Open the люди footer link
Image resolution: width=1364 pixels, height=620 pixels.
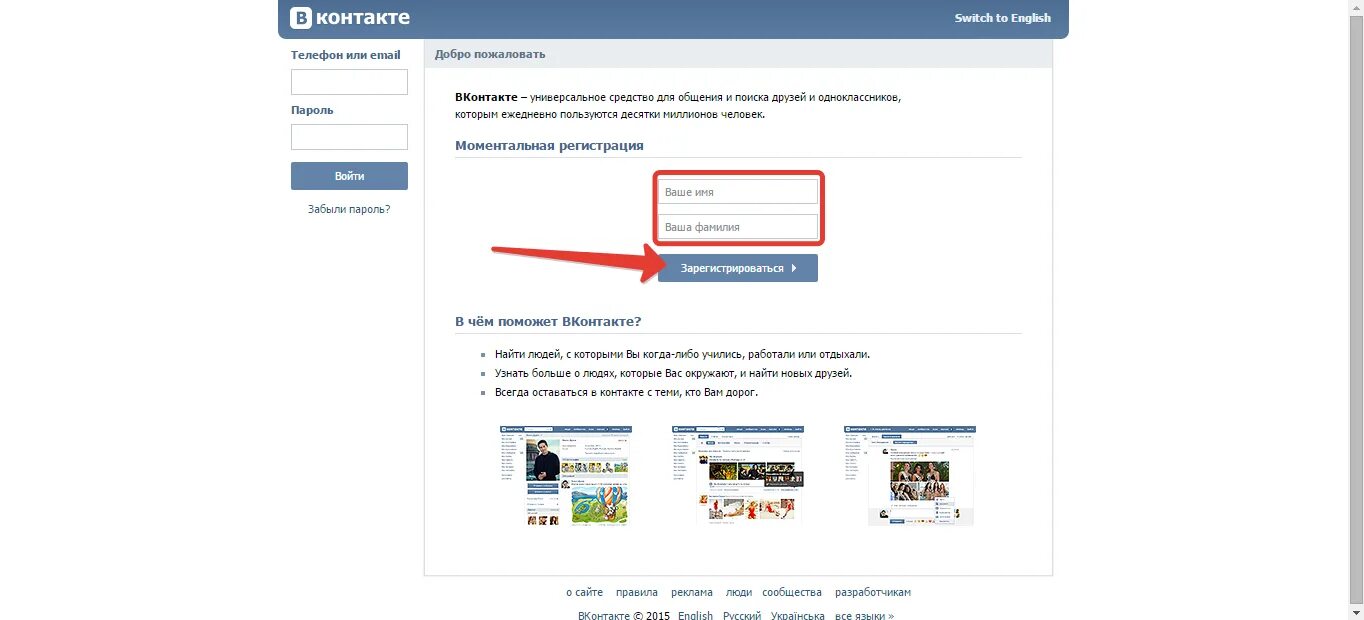[x=739, y=592]
